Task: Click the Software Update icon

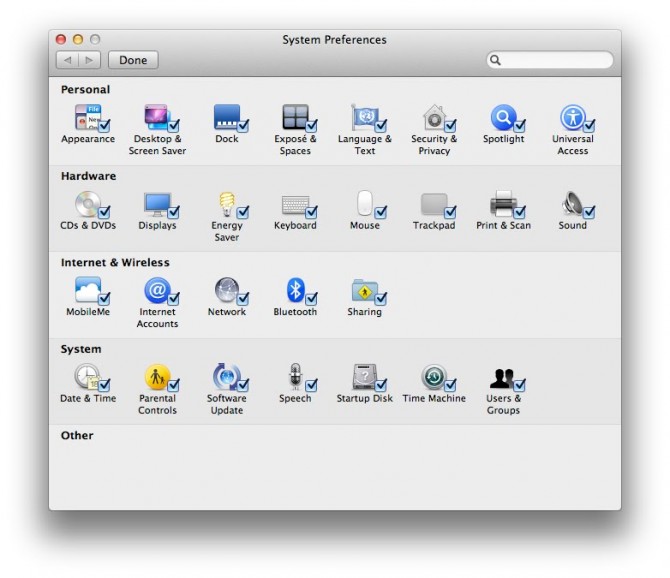Action: tap(225, 377)
